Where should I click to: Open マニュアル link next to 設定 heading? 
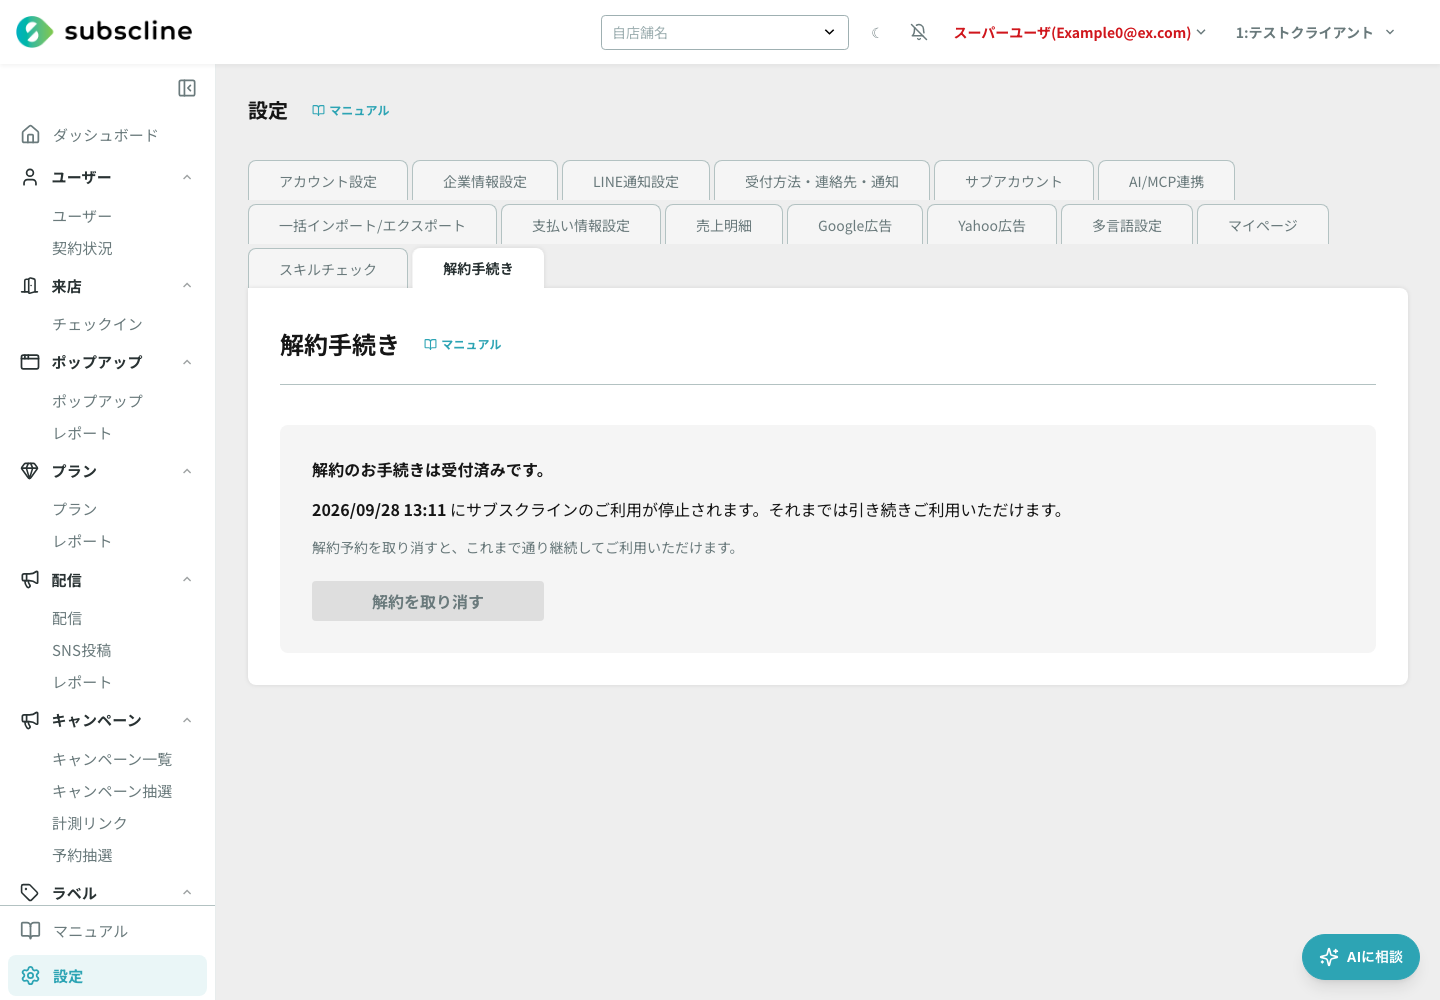[350, 110]
